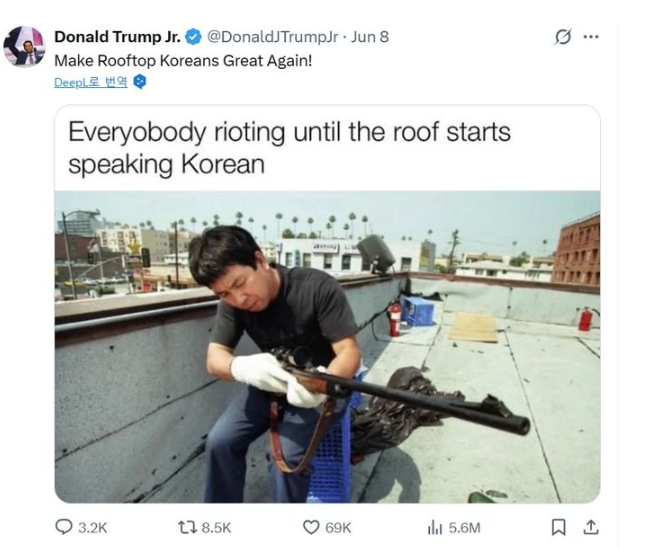Retweet the post using the repost icon
665x549 pixels.
click(187, 527)
